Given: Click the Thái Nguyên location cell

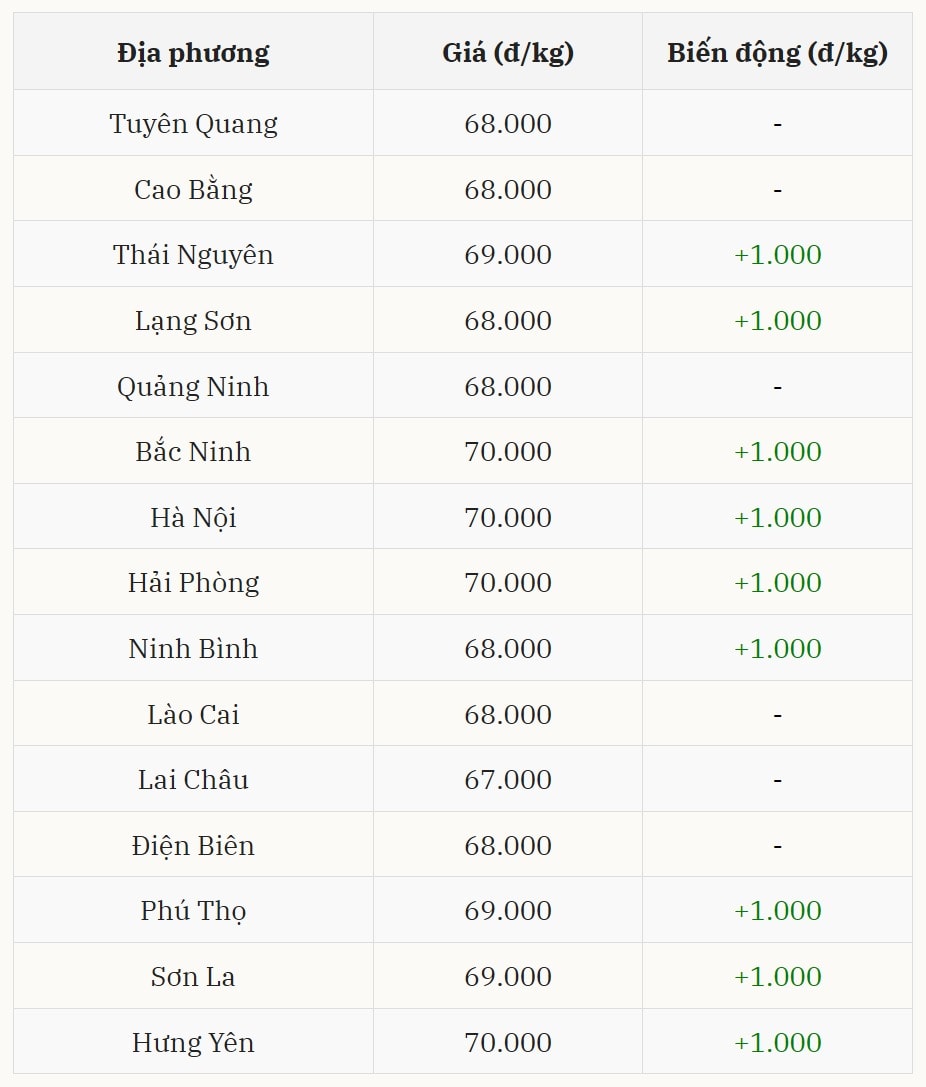Looking at the screenshot, I should click(x=193, y=255).
